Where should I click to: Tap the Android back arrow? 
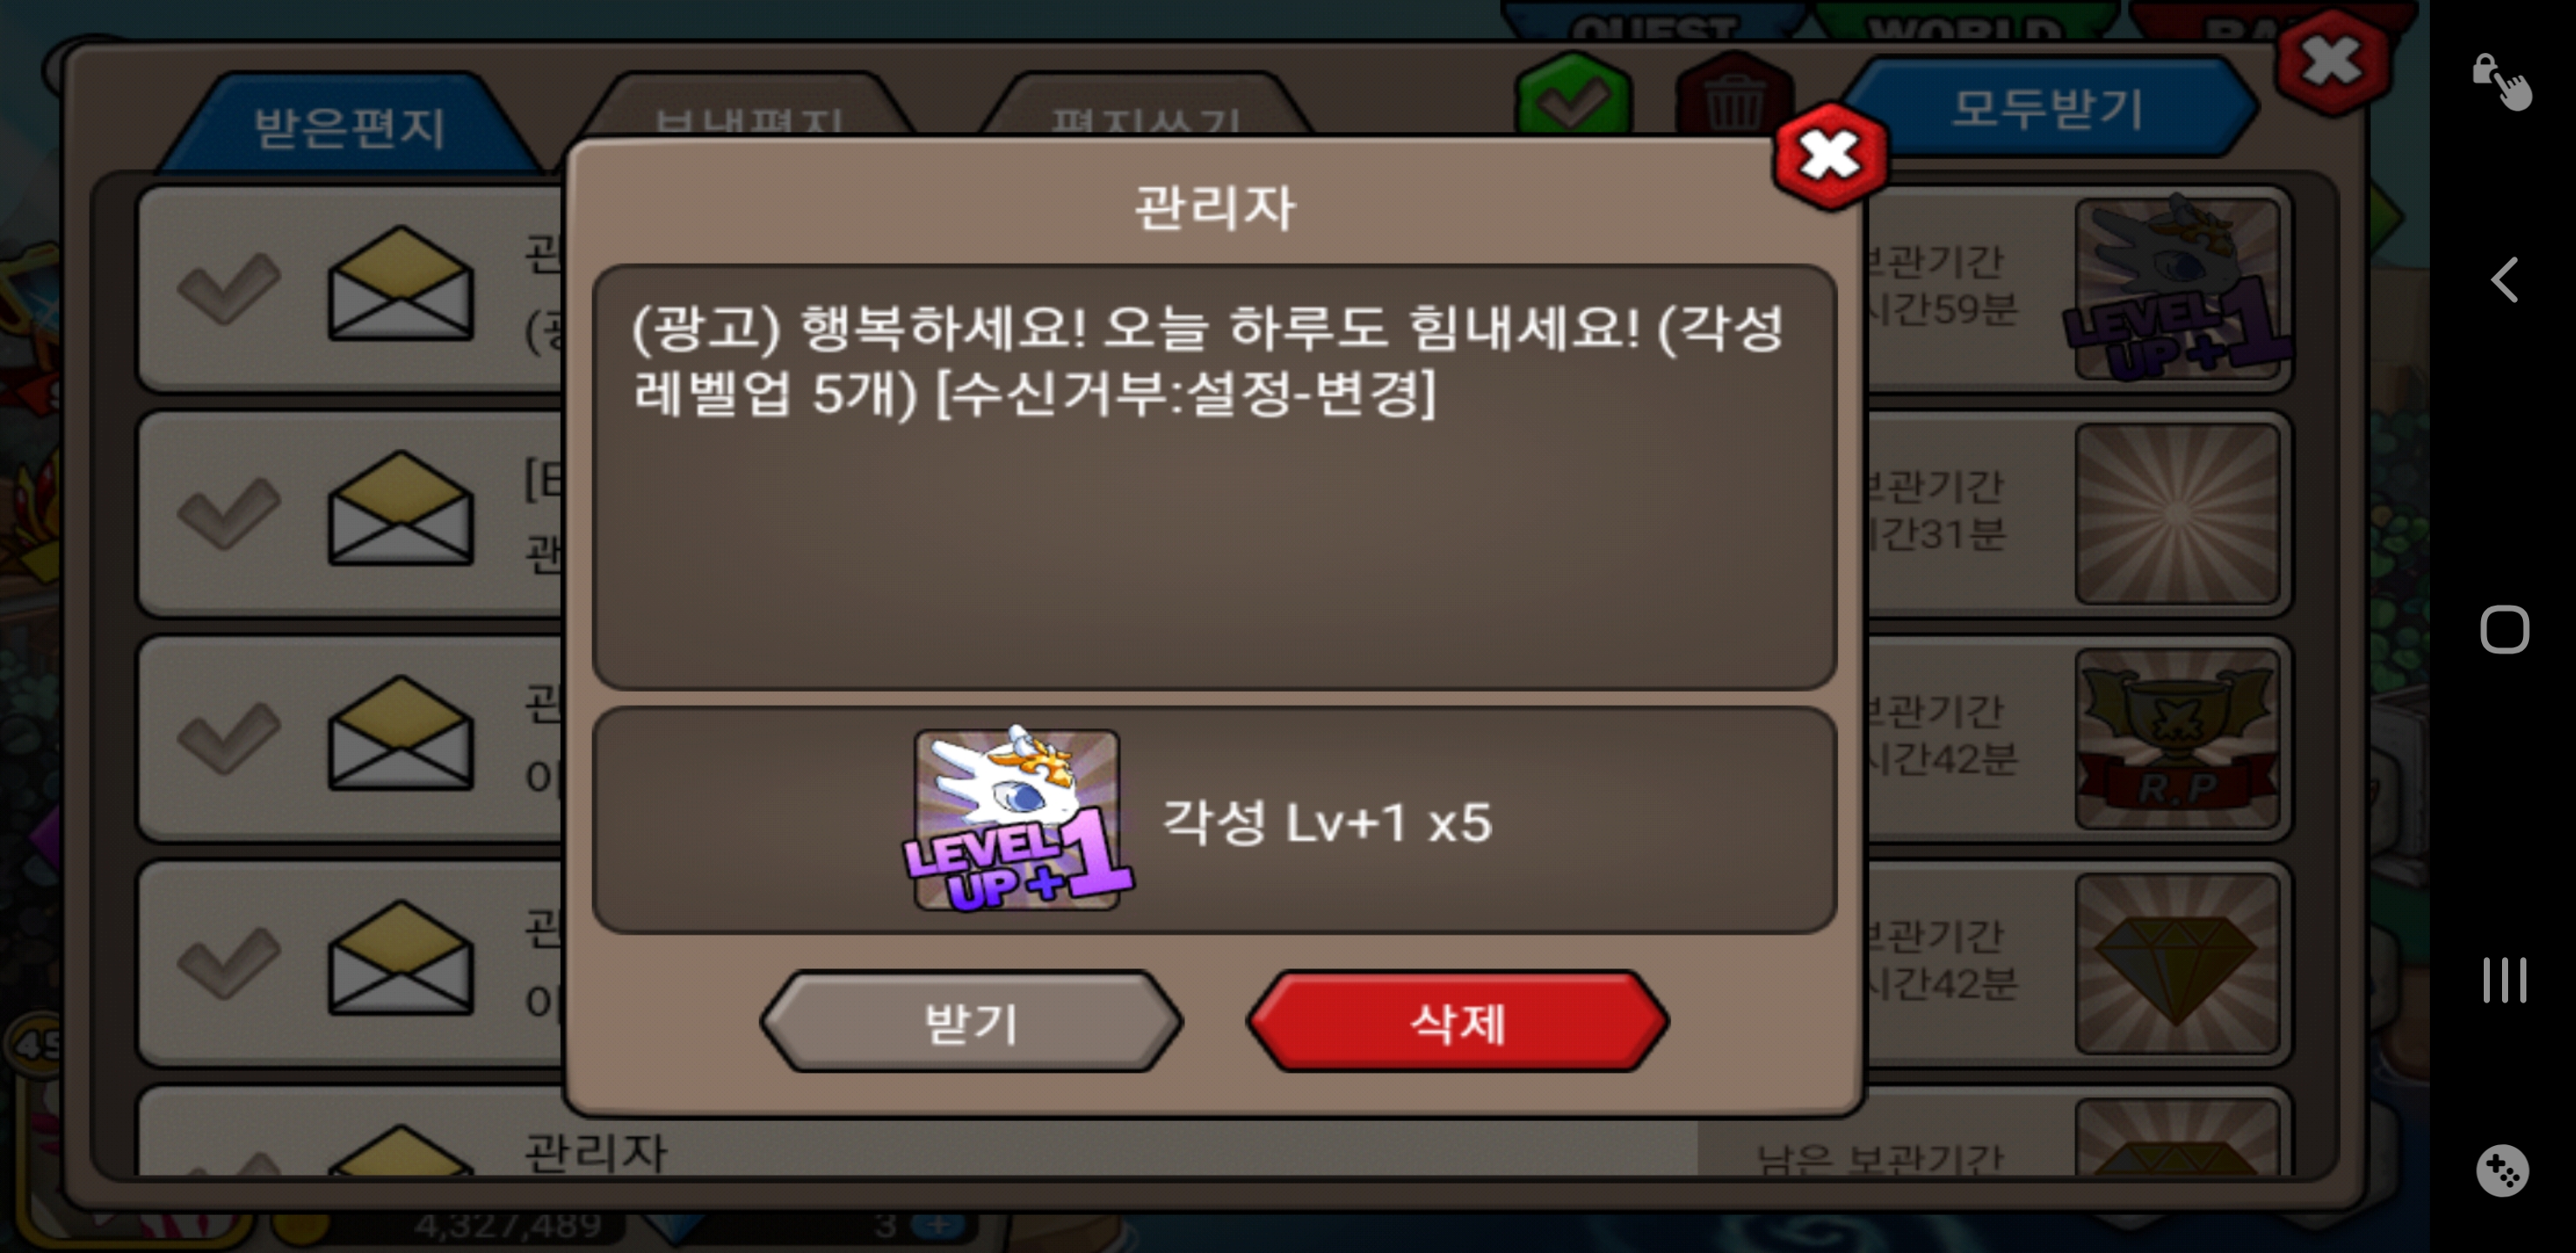point(2504,279)
